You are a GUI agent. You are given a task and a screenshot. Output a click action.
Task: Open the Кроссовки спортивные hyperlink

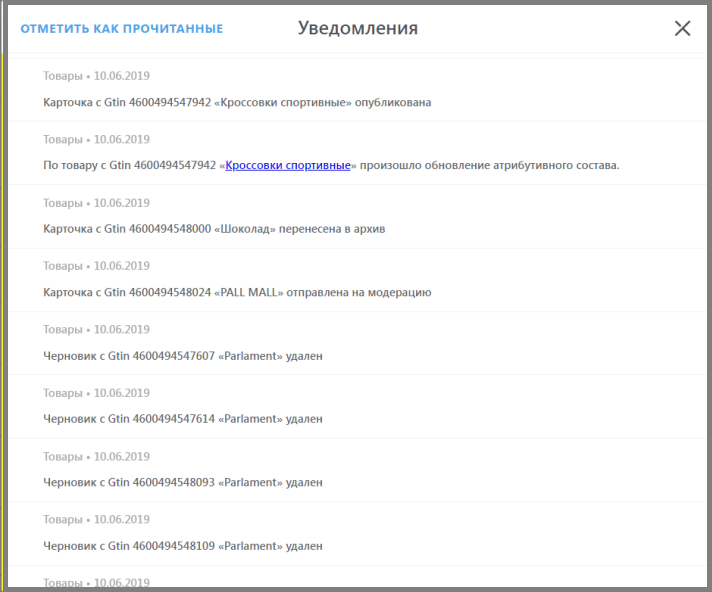coord(288,165)
